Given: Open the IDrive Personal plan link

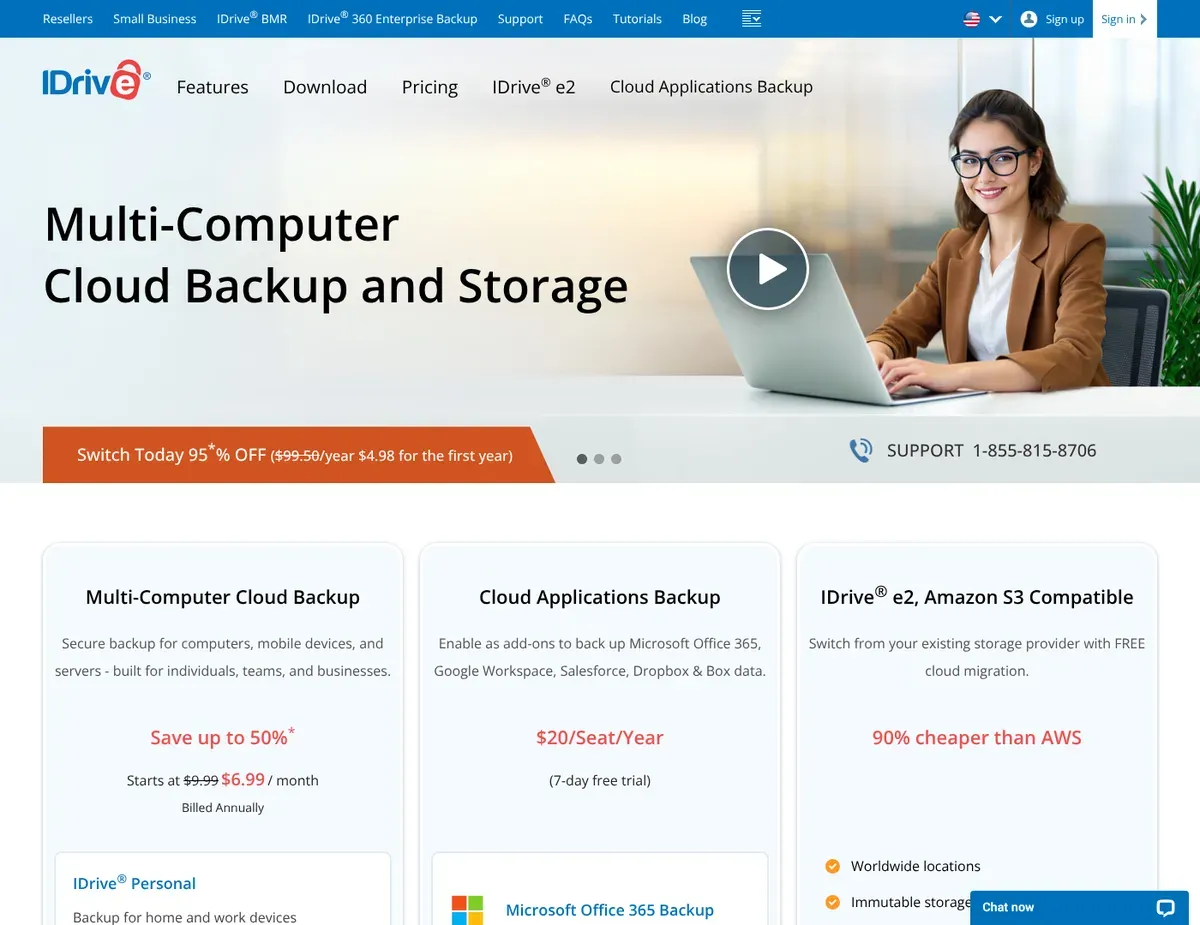Looking at the screenshot, I should pos(134,883).
